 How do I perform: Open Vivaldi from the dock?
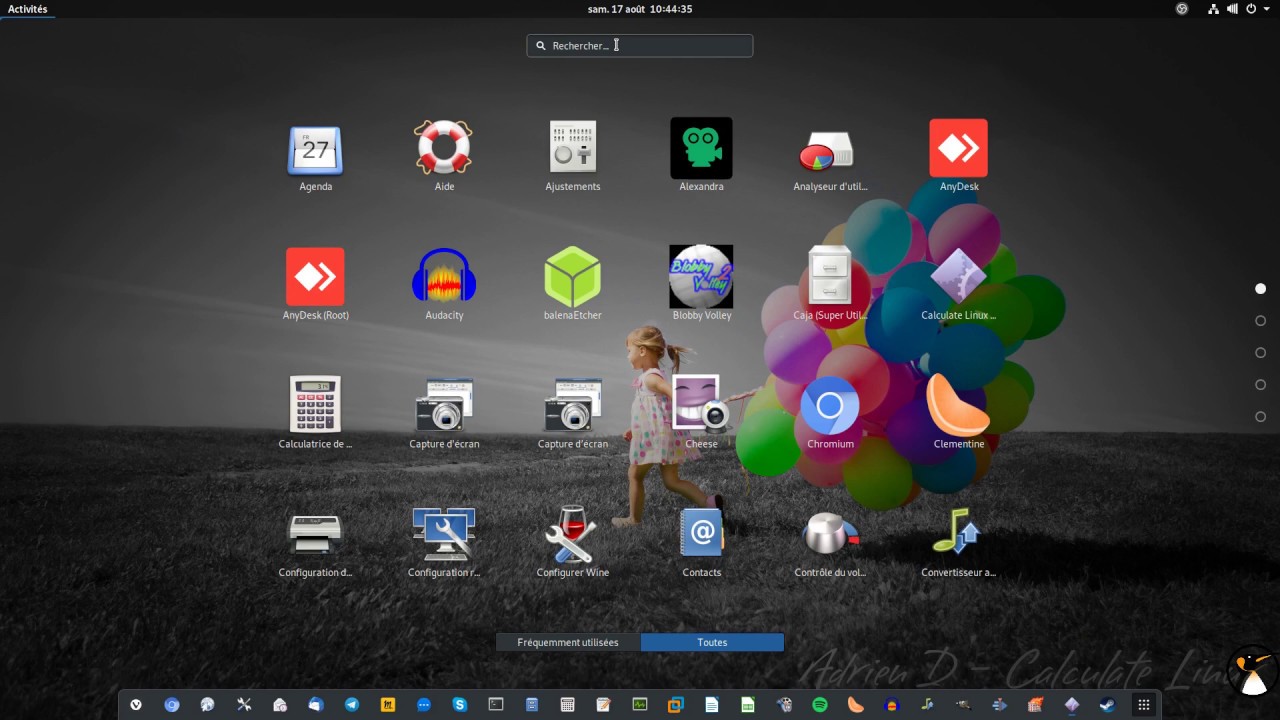[x=136, y=705]
